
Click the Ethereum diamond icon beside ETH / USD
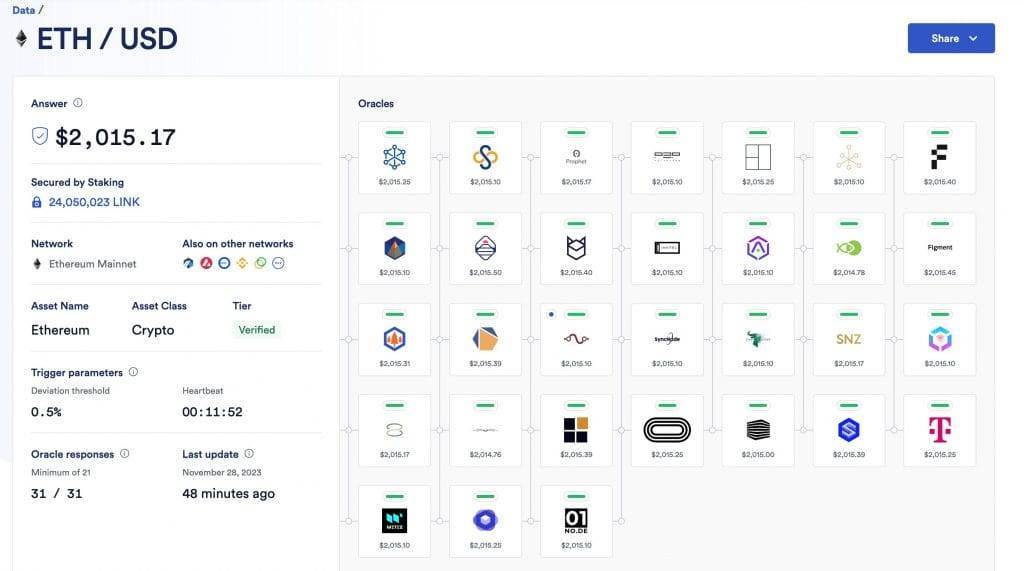(x=22, y=39)
